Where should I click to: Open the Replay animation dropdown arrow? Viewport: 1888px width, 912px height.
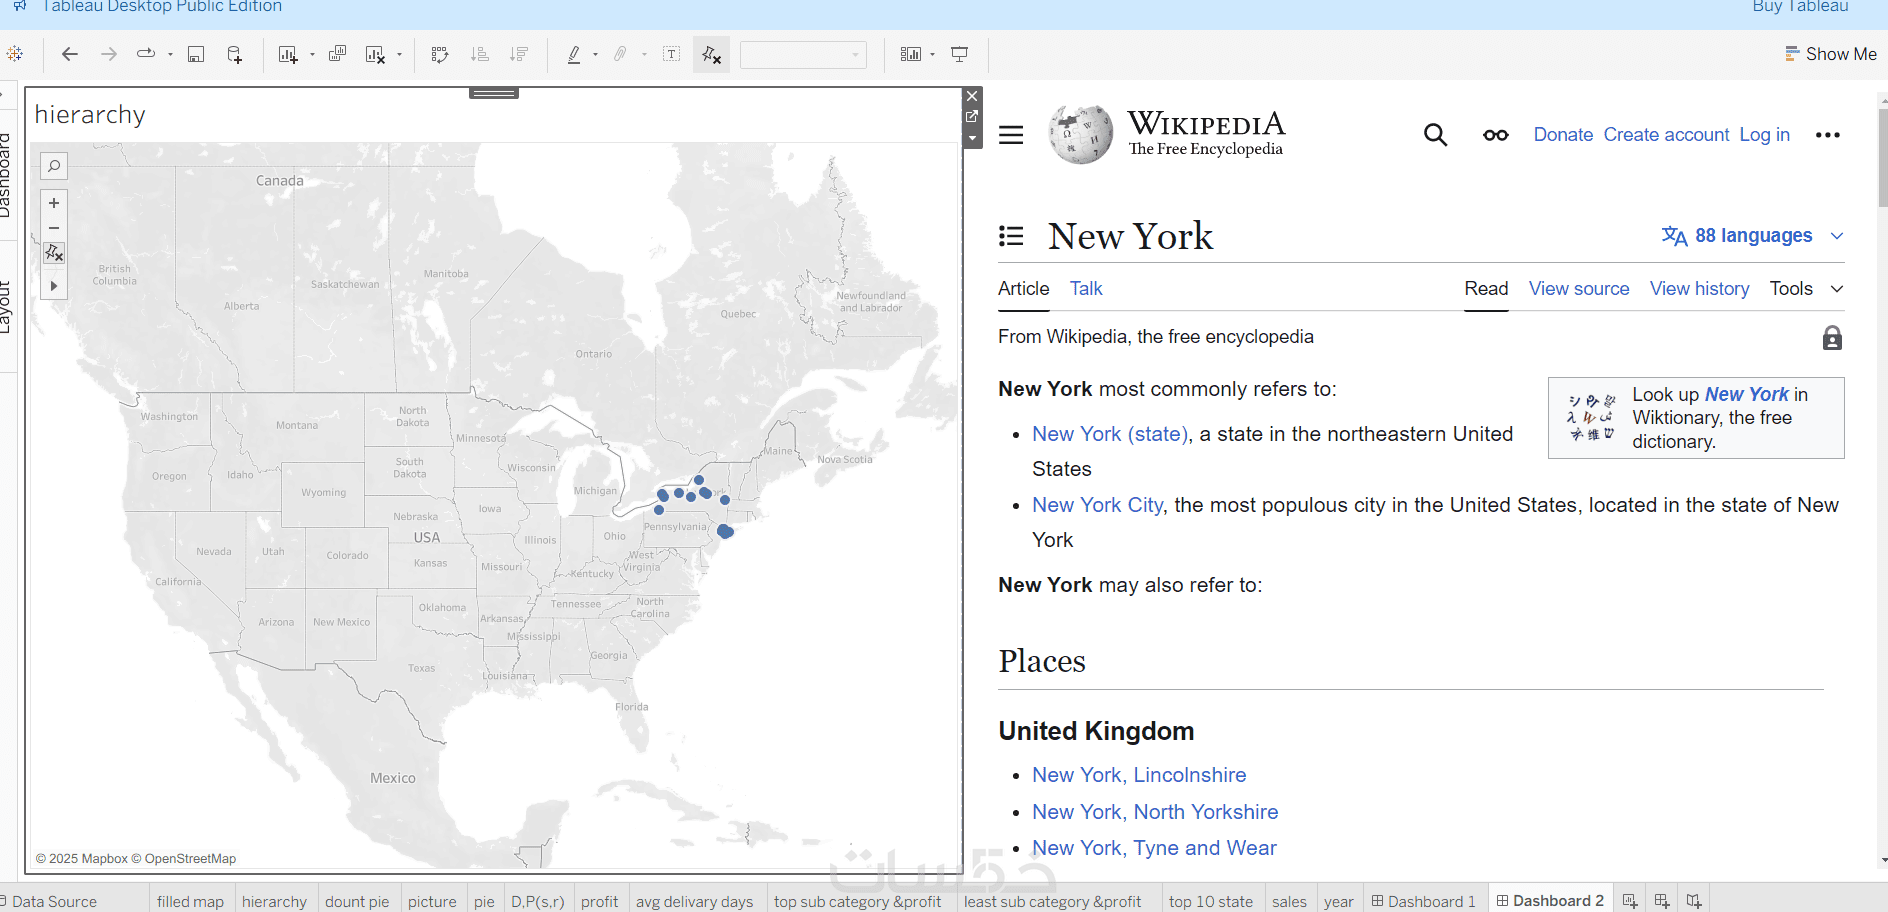click(170, 55)
